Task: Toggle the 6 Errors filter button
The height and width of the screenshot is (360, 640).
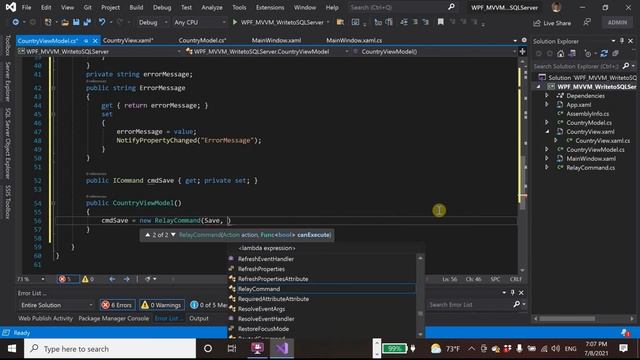Action: 118,305
